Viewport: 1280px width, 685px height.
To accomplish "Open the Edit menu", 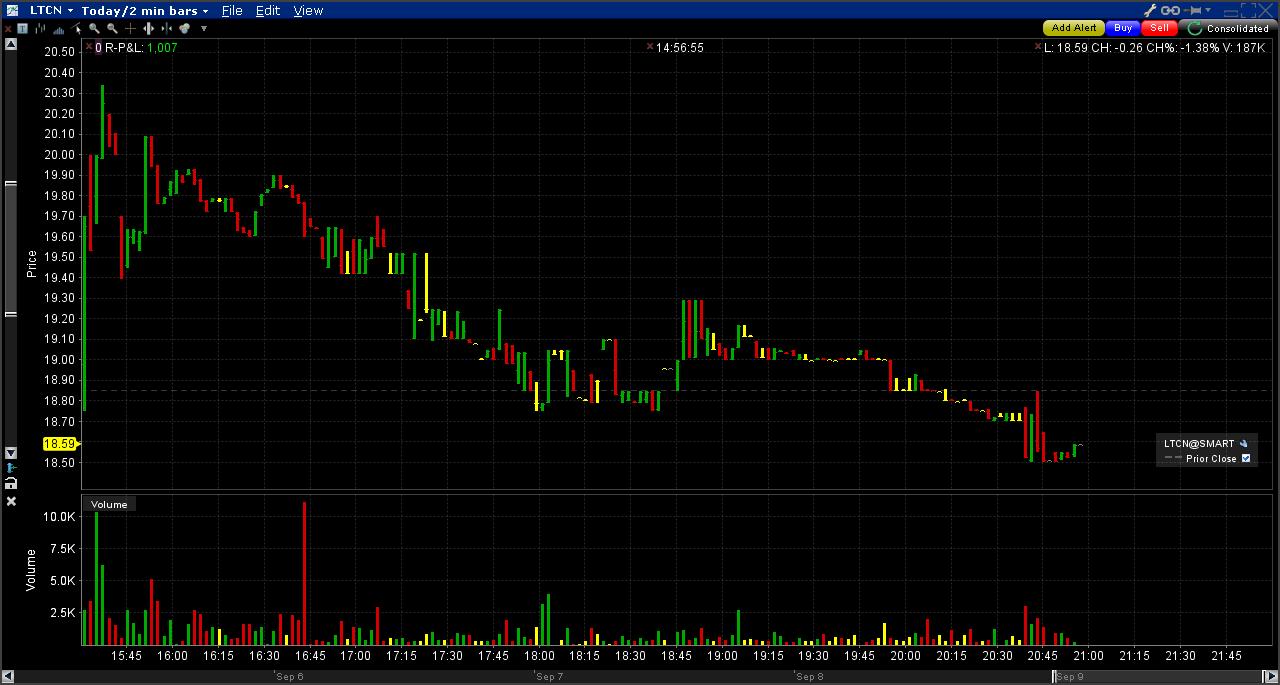I will 268,11.
